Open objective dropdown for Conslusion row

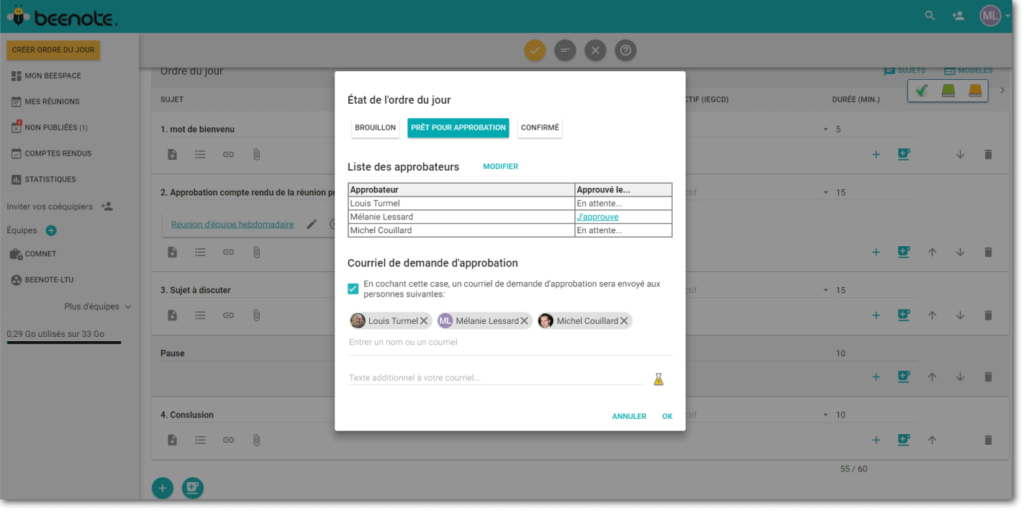point(825,415)
